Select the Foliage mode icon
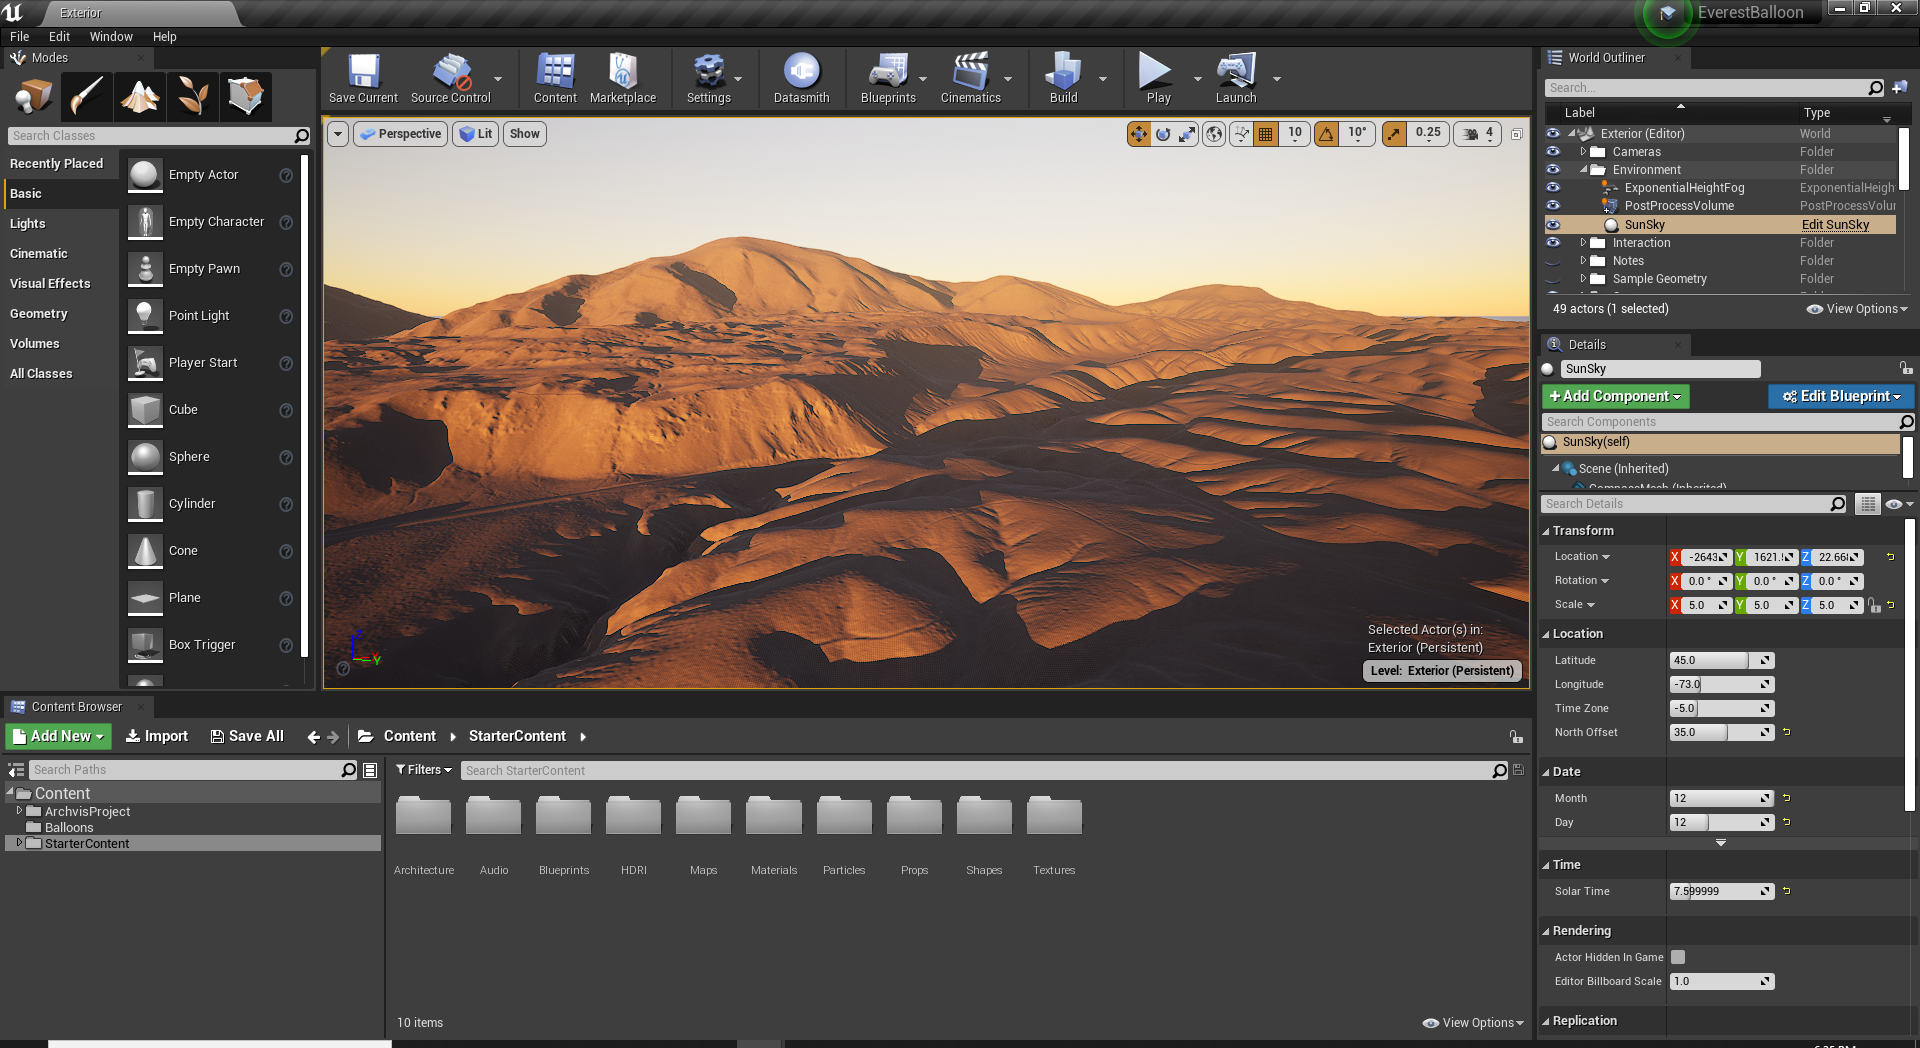This screenshot has height=1048, width=1920. click(x=192, y=97)
